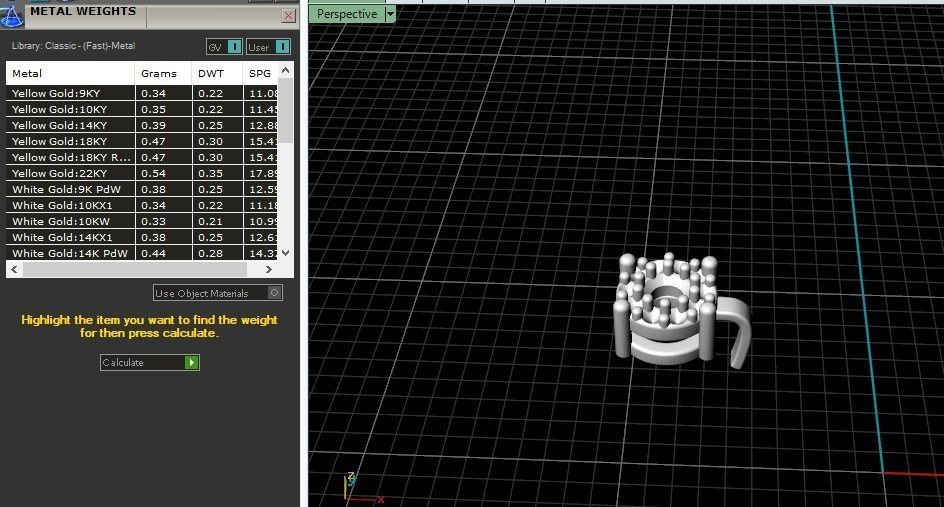Select the Yellow Gold:9KY row

tap(142, 93)
